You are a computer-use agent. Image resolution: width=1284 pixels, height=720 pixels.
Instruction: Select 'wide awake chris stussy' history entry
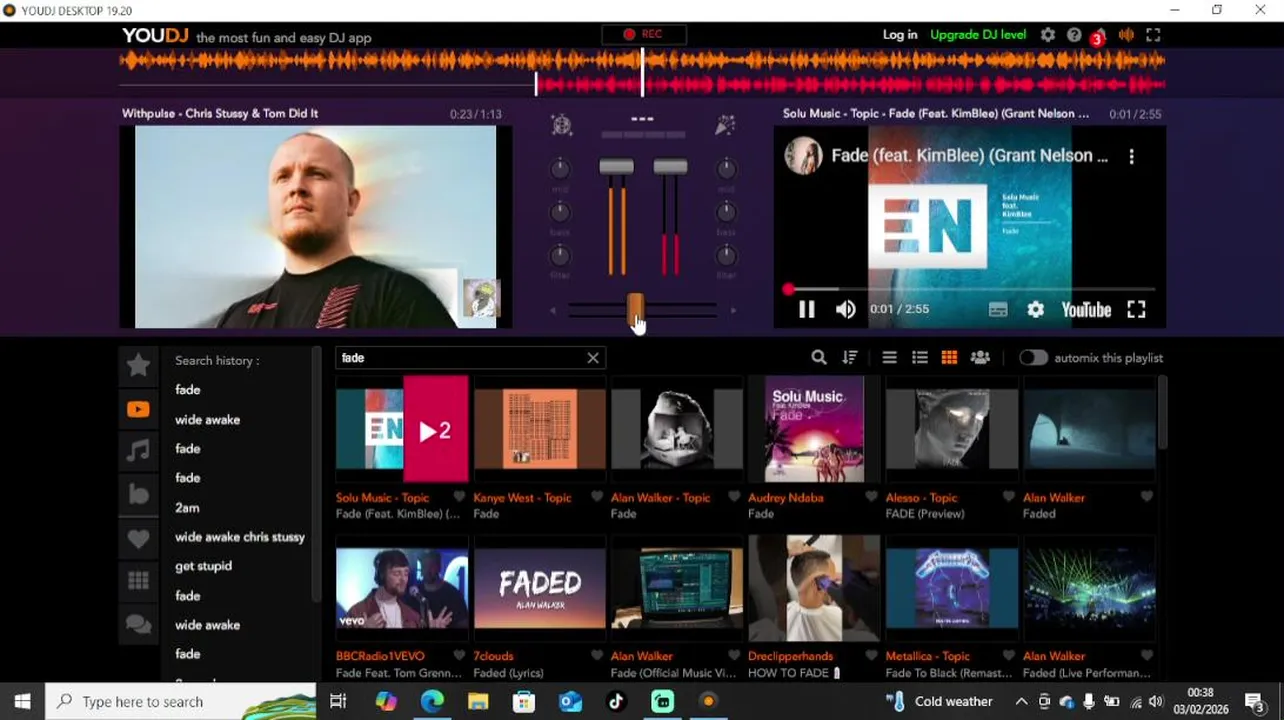240,537
